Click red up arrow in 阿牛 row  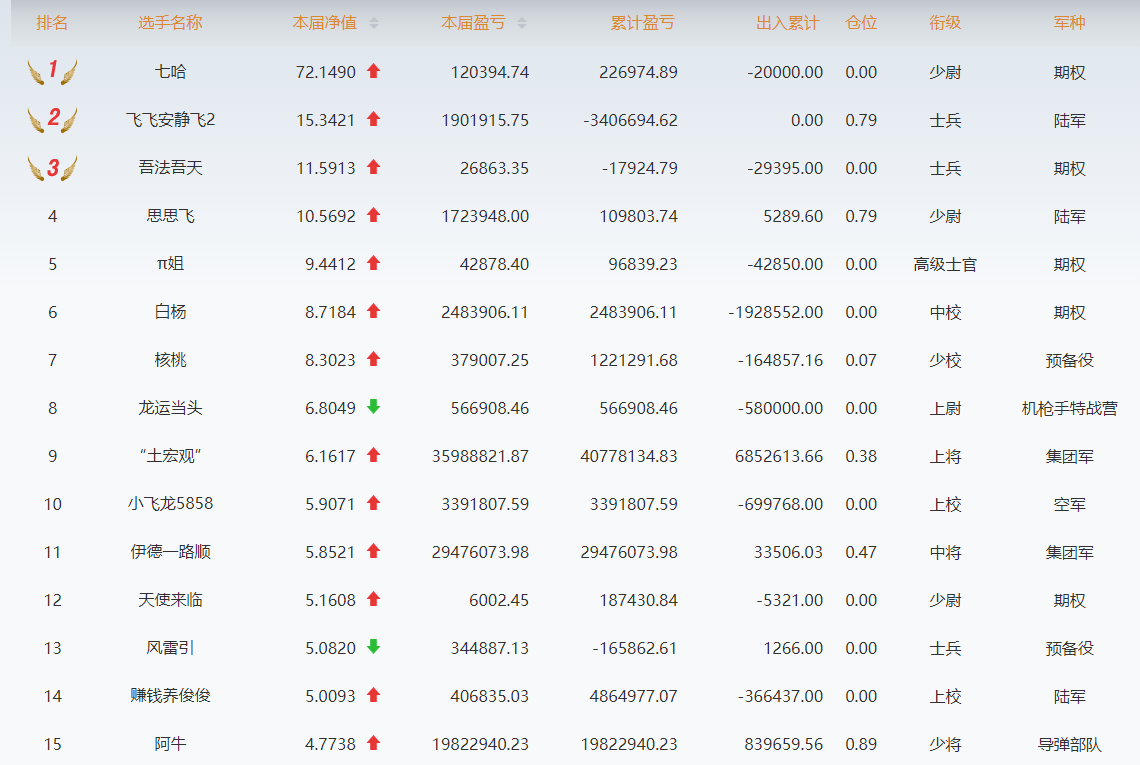pyautogui.click(x=374, y=742)
